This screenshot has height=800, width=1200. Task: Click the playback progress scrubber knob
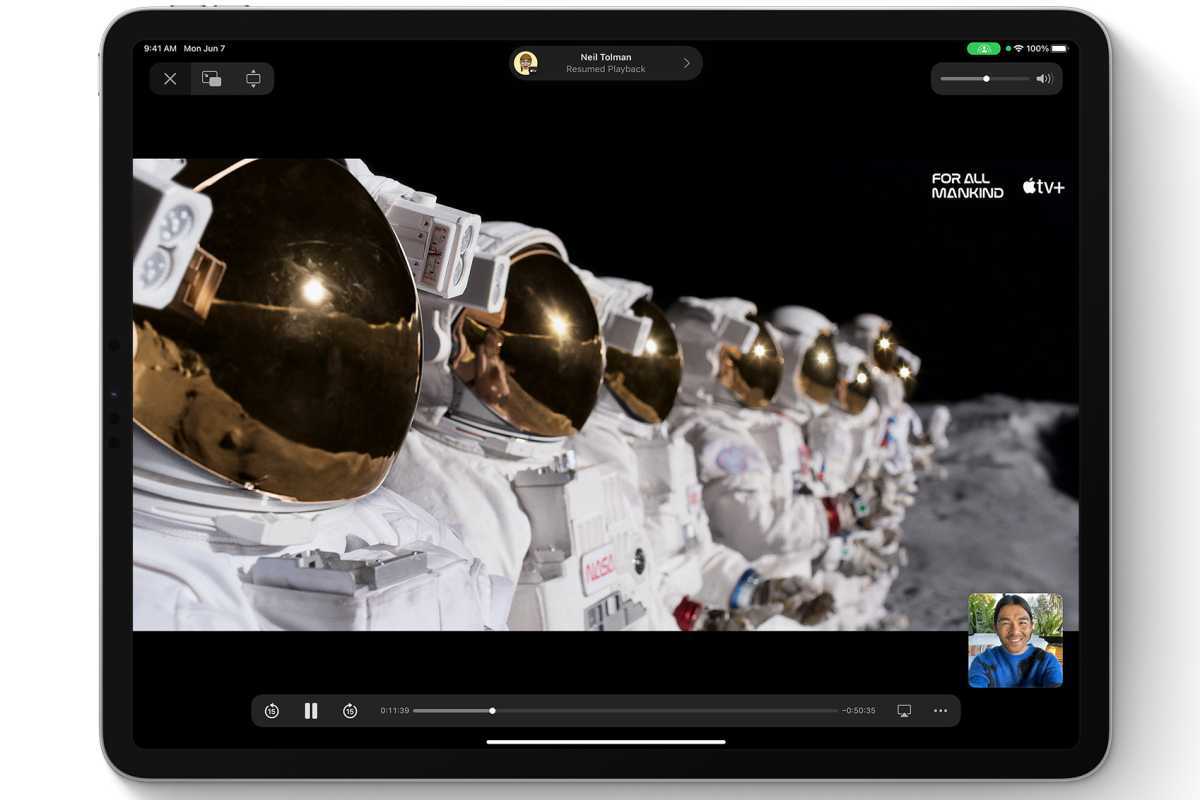(492, 711)
